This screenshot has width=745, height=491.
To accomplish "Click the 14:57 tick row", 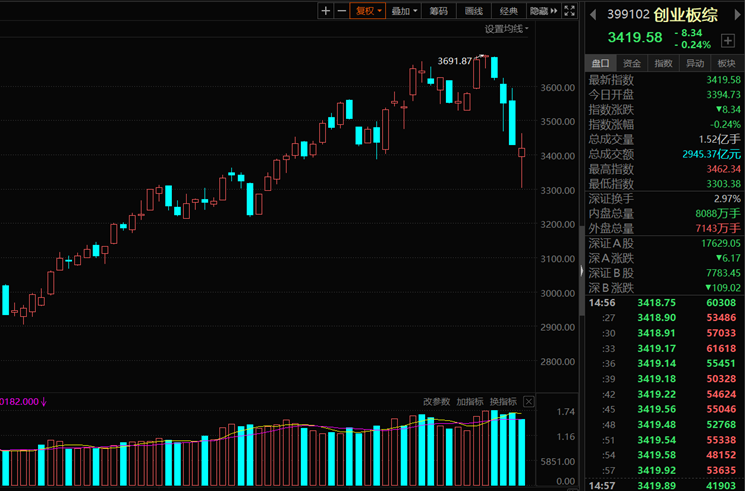I will click(662, 485).
